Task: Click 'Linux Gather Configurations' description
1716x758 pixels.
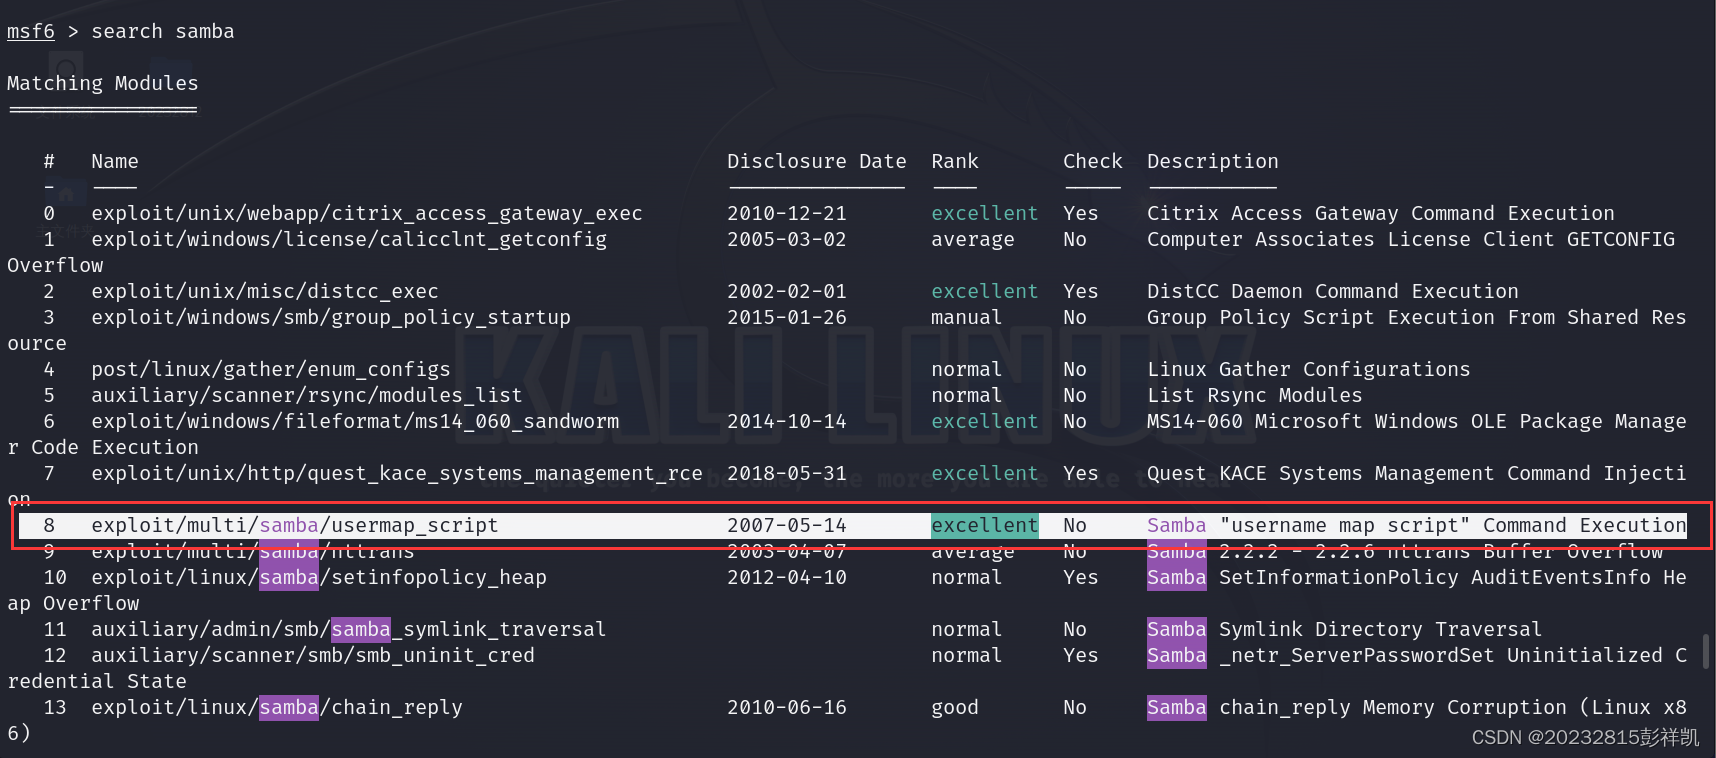Action: coord(1309,369)
